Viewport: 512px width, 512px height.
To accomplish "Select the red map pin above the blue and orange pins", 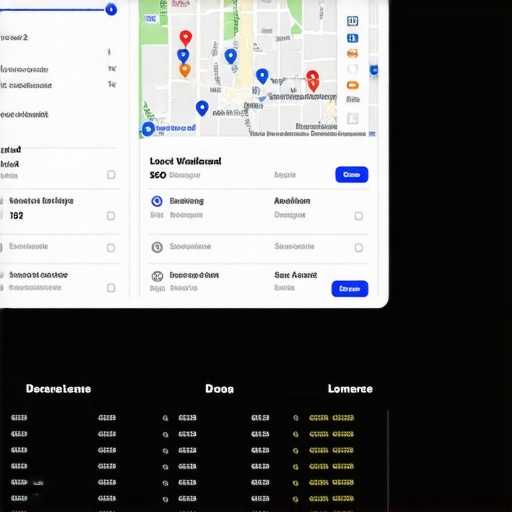I will click(x=186, y=38).
